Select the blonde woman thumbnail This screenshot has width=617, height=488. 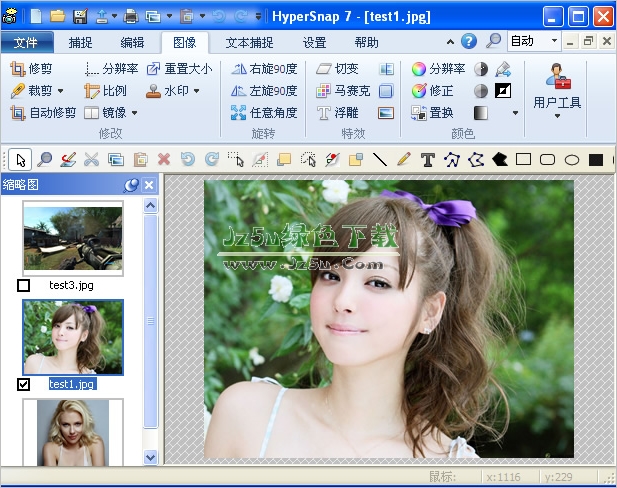pyautogui.click(x=73, y=432)
